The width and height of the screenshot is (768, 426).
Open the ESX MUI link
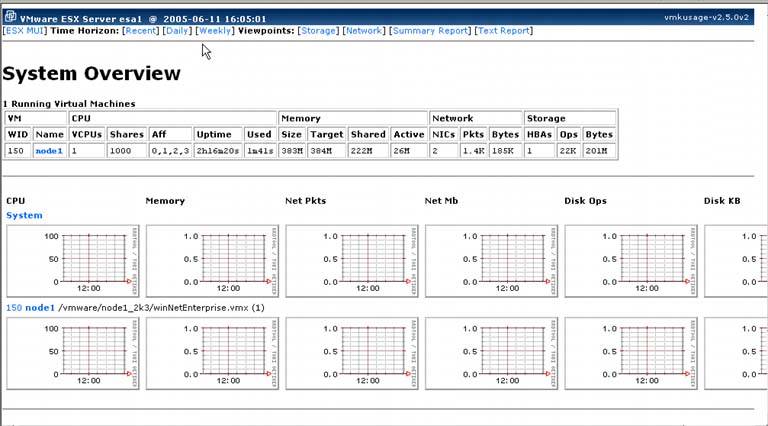click(25, 31)
